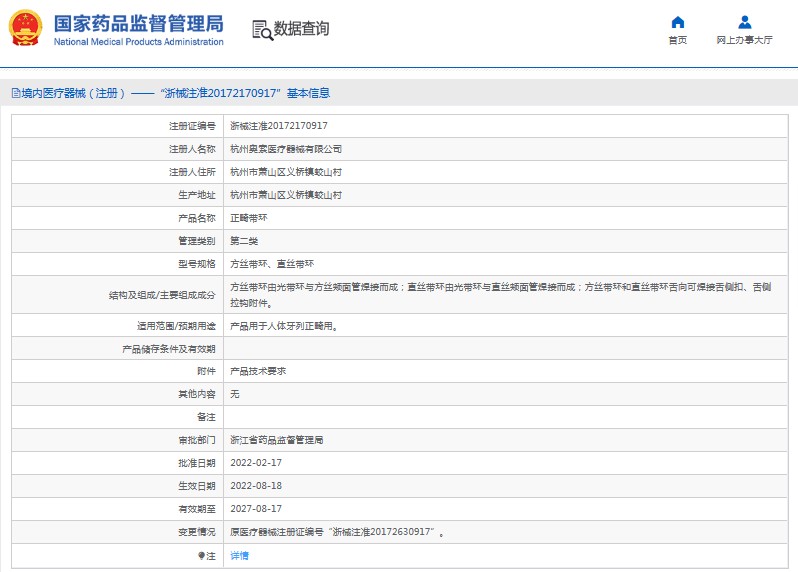The width and height of the screenshot is (798, 572).
Task: Click the 国家药品监督管理局 title text
Action: [x=138, y=23]
